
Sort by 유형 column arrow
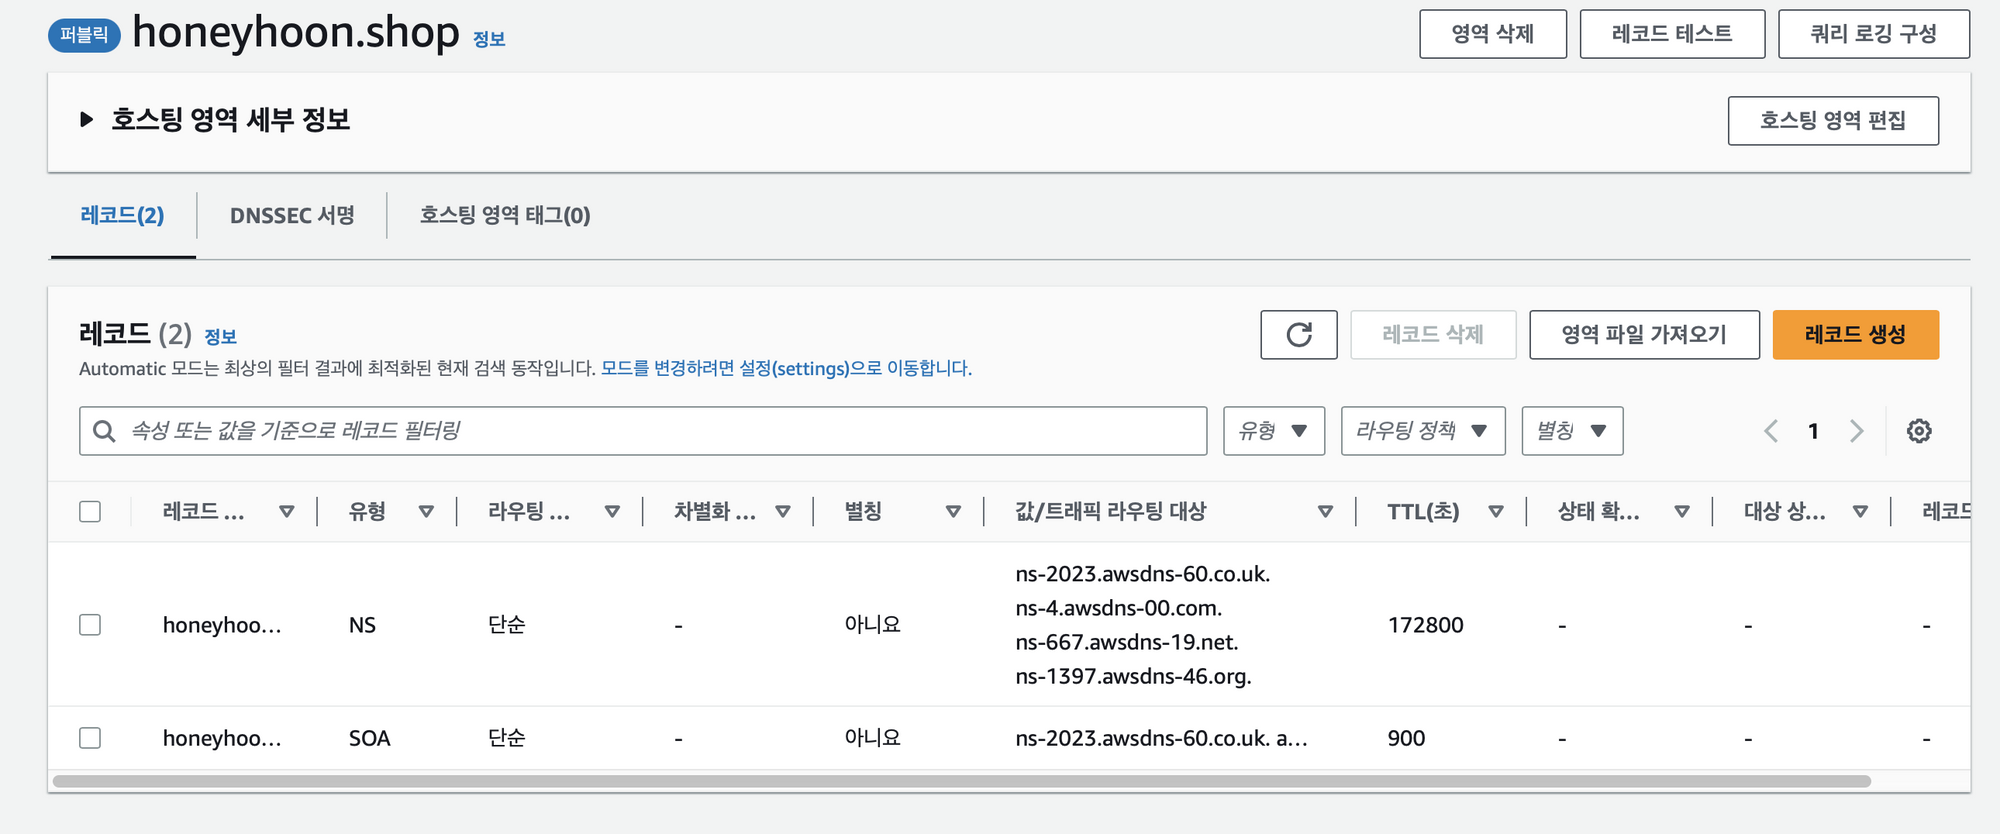(x=426, y=512)
